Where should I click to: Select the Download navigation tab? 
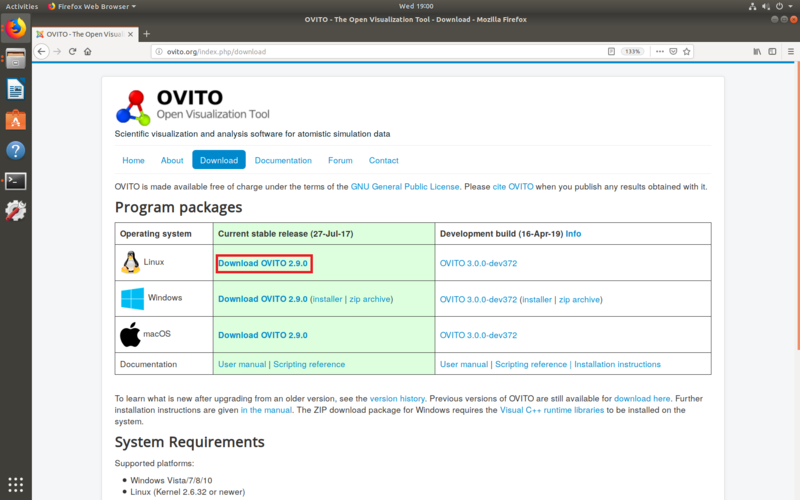pos(219,160)
